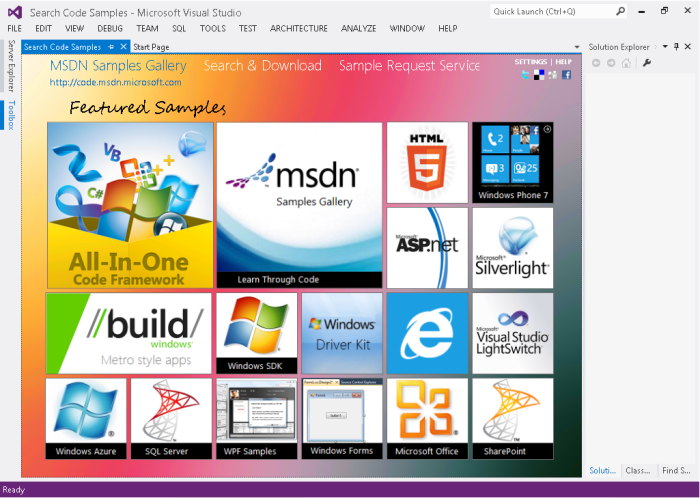This screenshot has height=498, width=700.
Task: Click the MSDN Samples Gallery heading link
Action: (118, 66)
